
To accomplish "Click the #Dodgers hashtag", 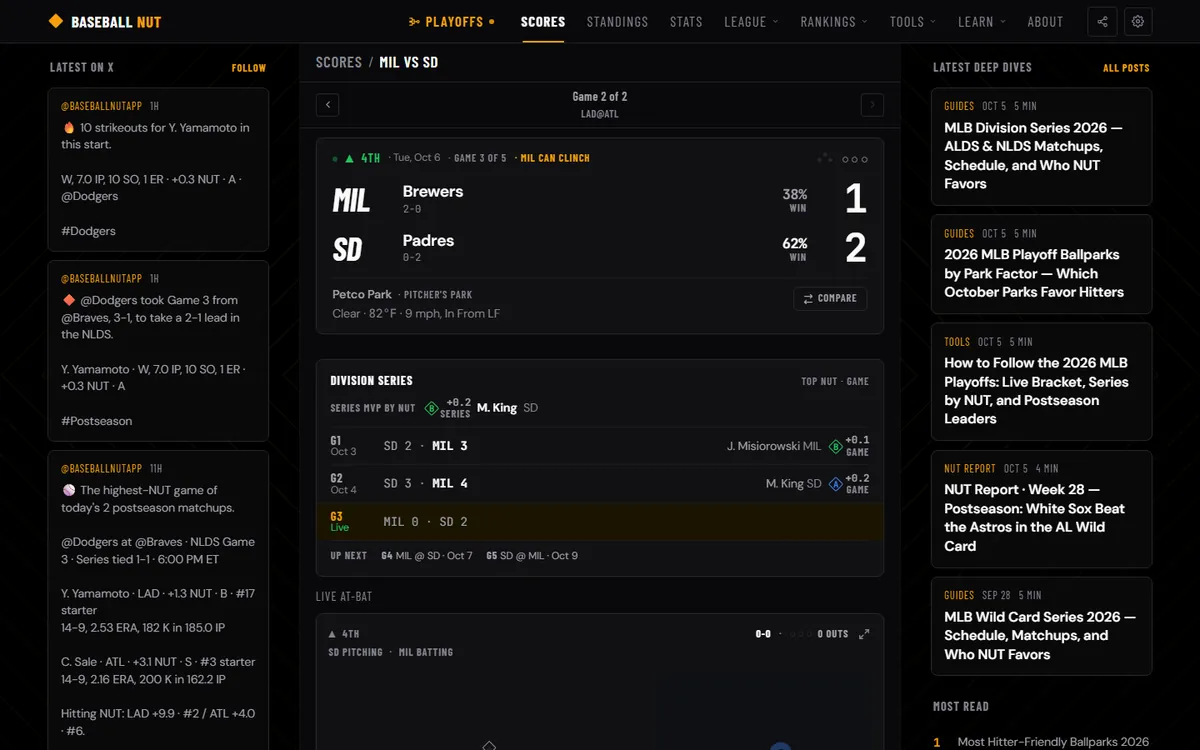I will point(88,231).
